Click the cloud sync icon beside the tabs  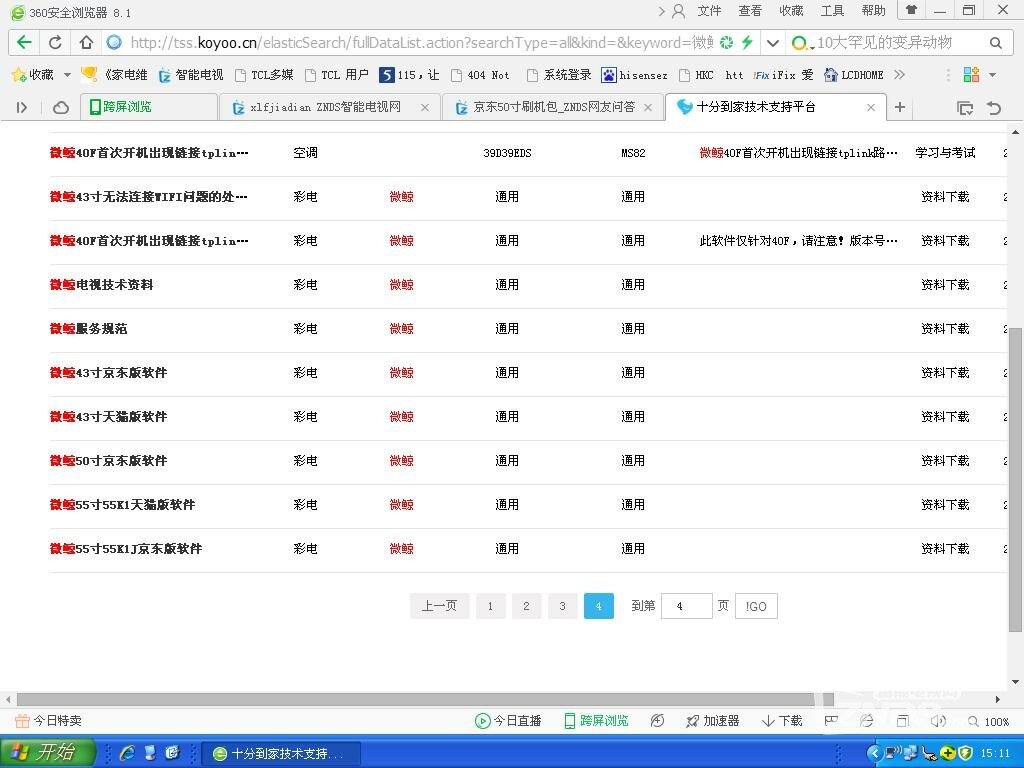61,107
